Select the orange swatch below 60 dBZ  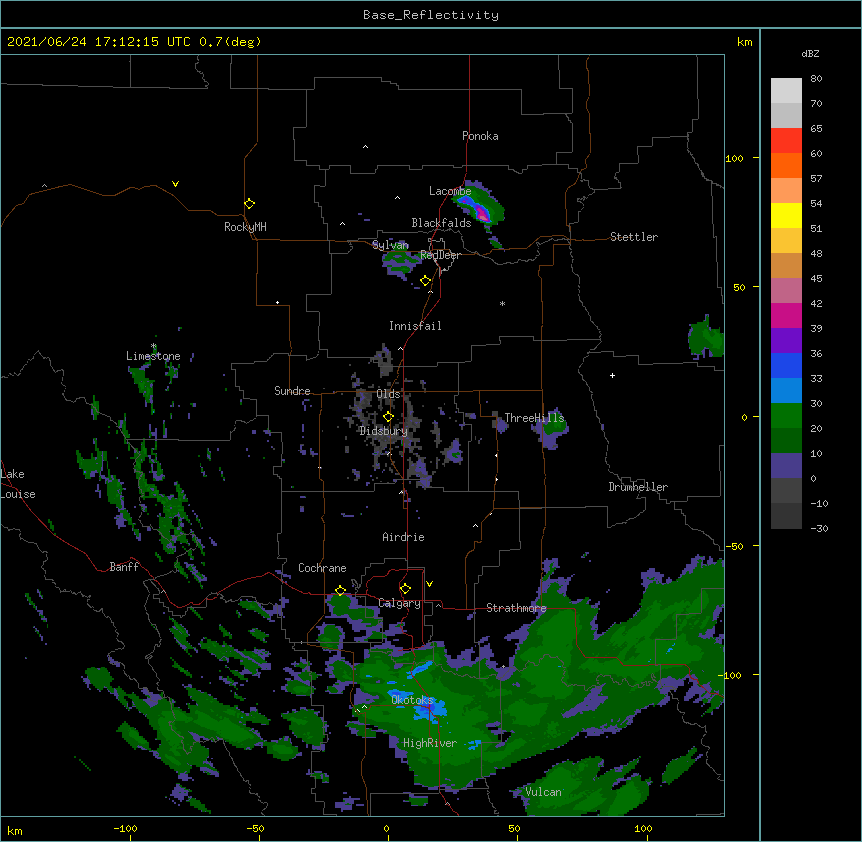pos(786,166)
